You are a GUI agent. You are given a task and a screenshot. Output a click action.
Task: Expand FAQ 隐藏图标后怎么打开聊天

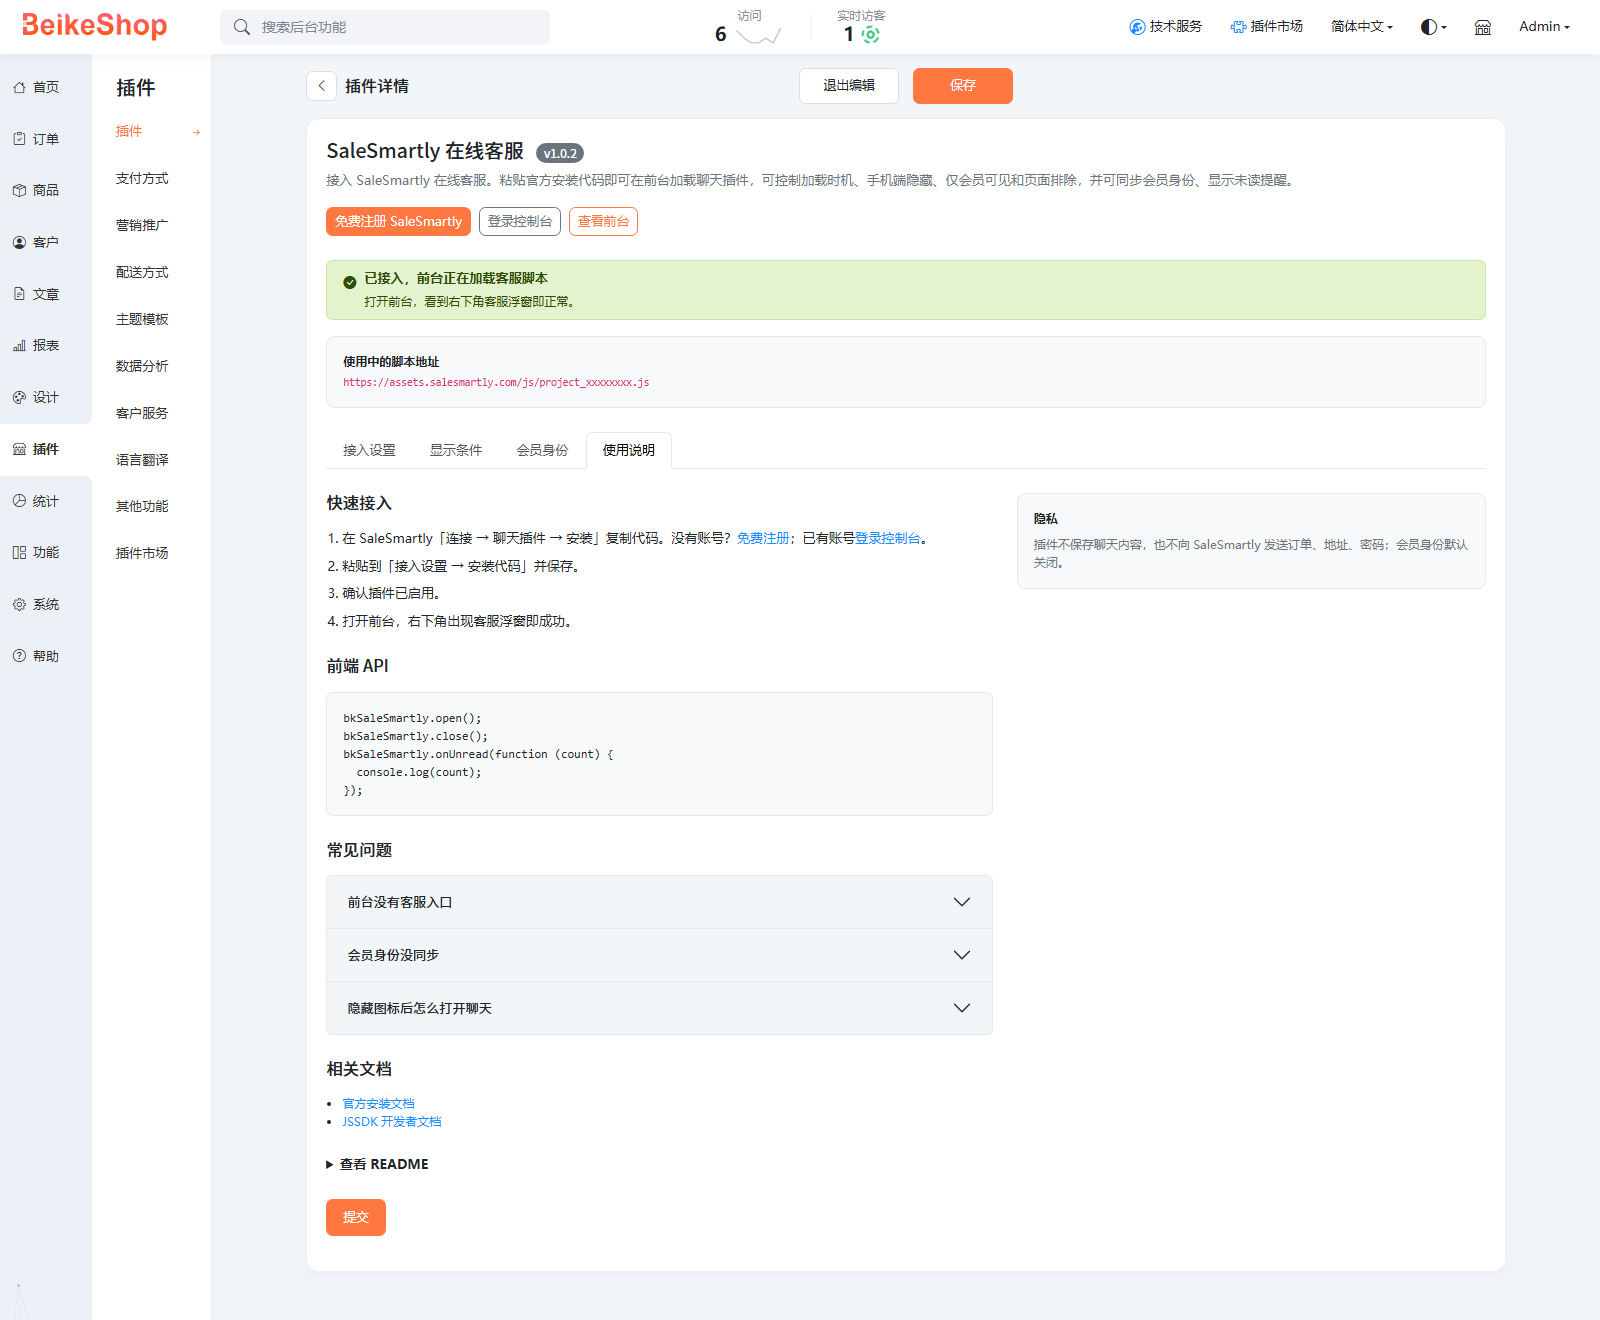pos(659,1008)
